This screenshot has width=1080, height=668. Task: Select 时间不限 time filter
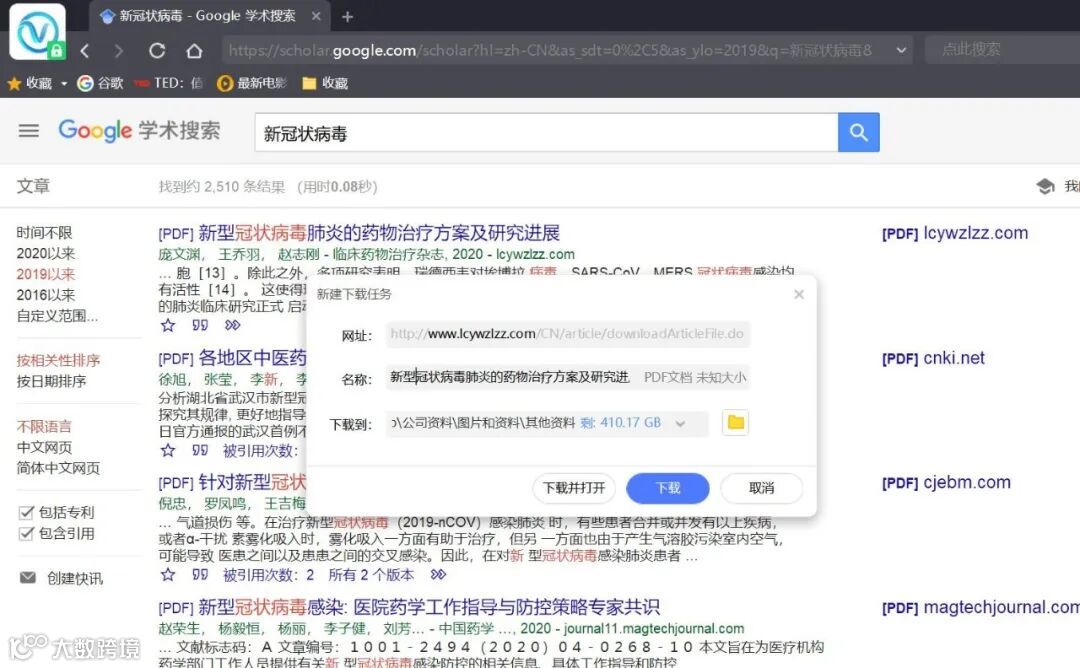[44, 233]
